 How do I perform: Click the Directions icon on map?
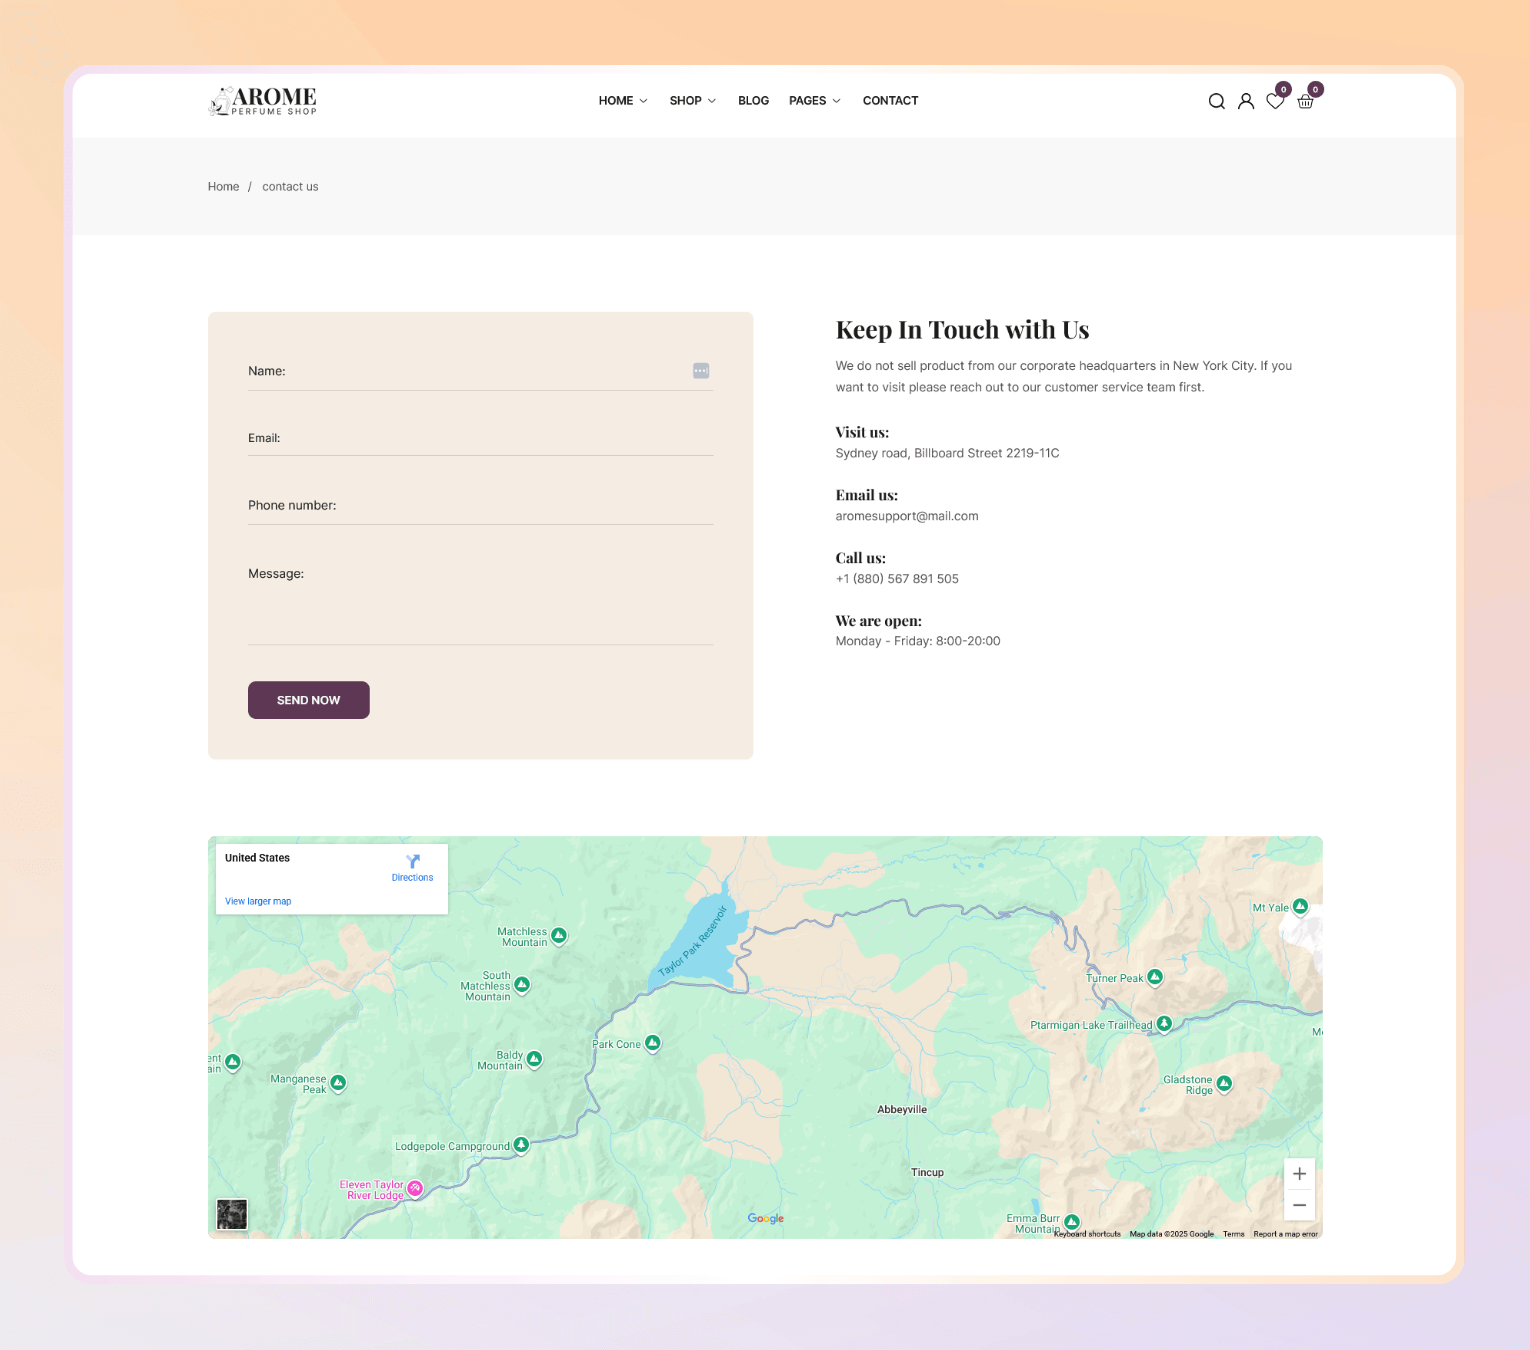[413, 861]
